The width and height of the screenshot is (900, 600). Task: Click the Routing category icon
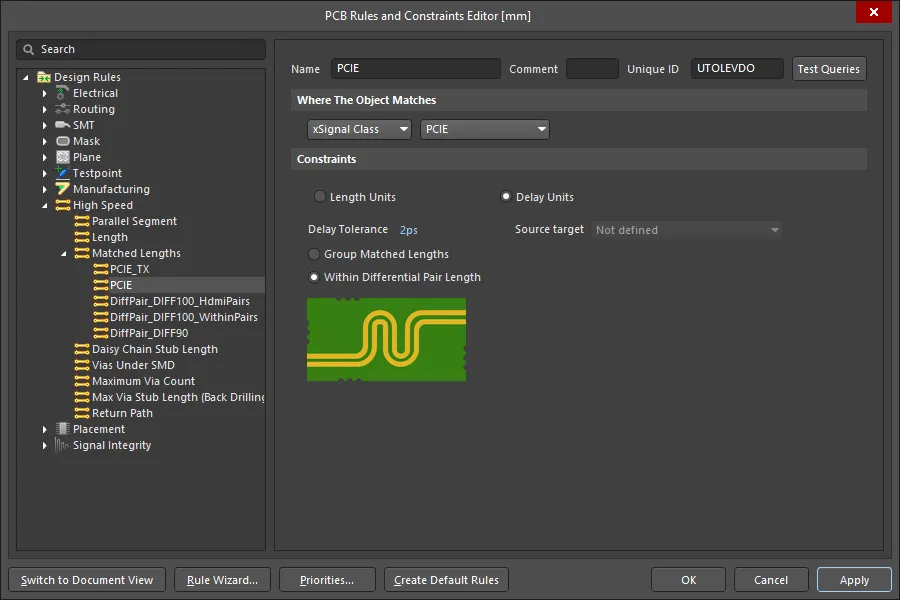tap(63, 109)
